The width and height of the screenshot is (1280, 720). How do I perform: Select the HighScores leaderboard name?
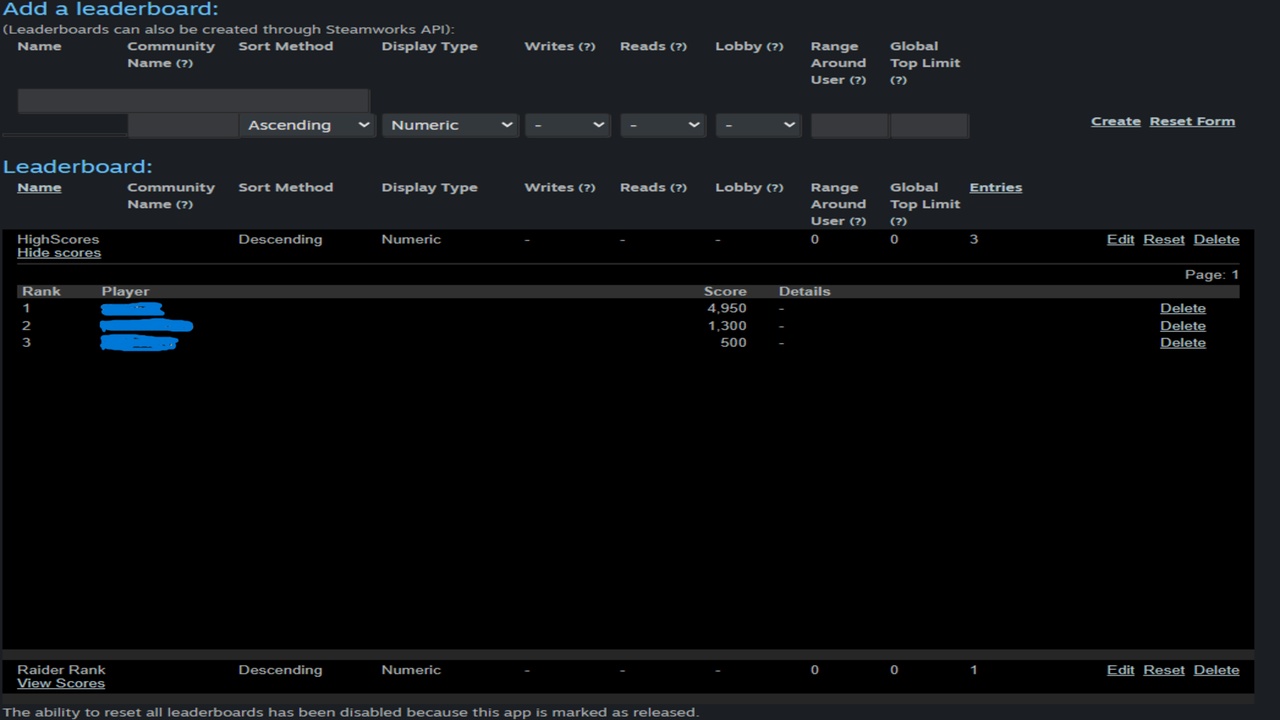58,239
